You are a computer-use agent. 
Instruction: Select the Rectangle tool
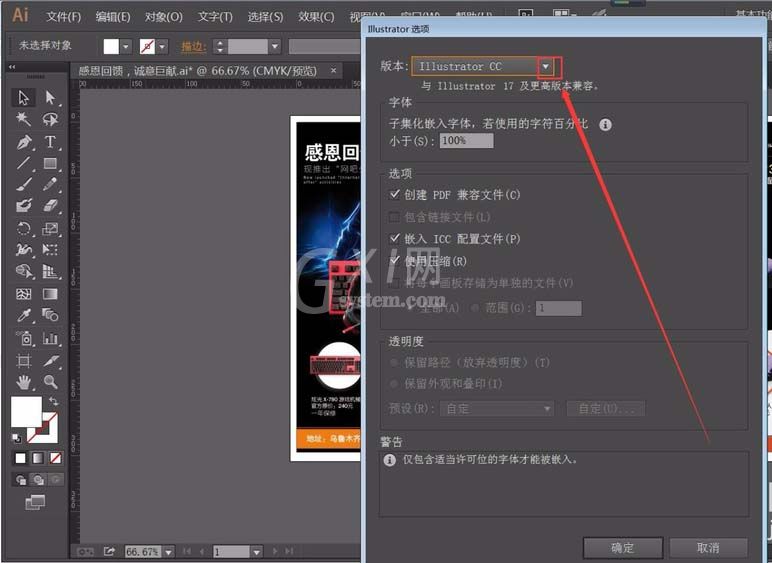click(50, 163)
